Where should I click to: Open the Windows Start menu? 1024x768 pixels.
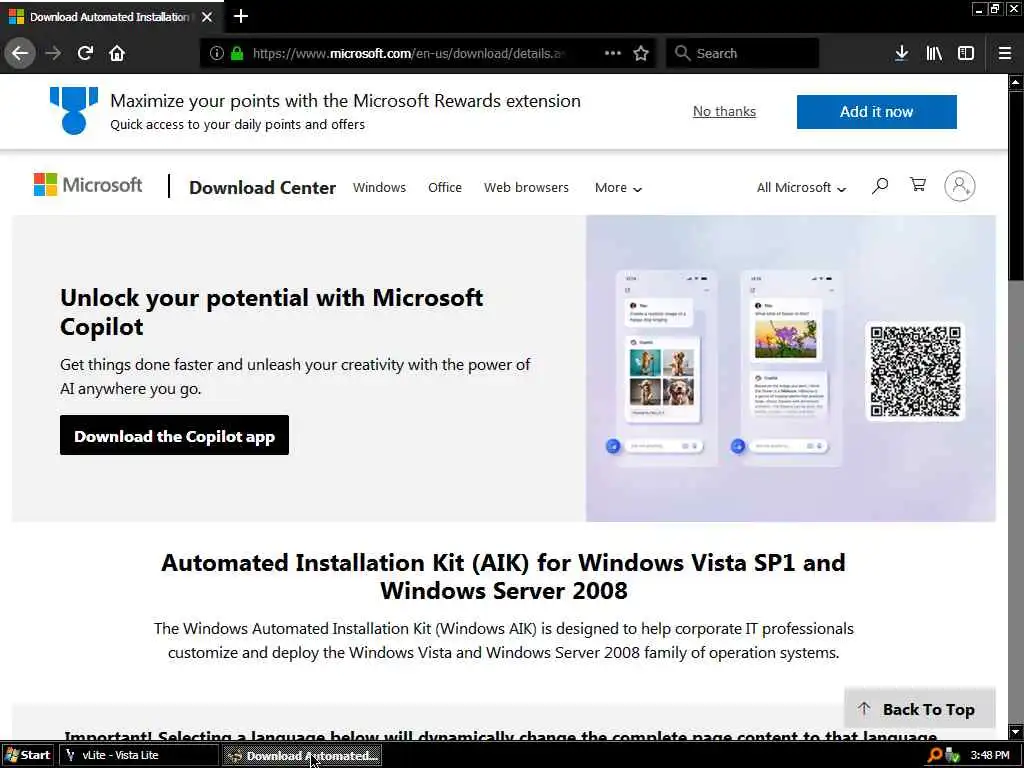28,755
